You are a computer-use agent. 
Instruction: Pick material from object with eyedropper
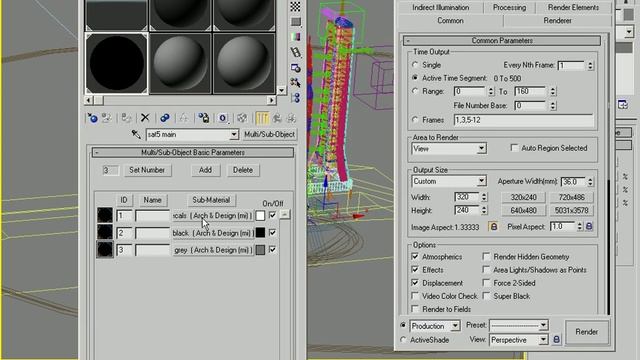136,134
